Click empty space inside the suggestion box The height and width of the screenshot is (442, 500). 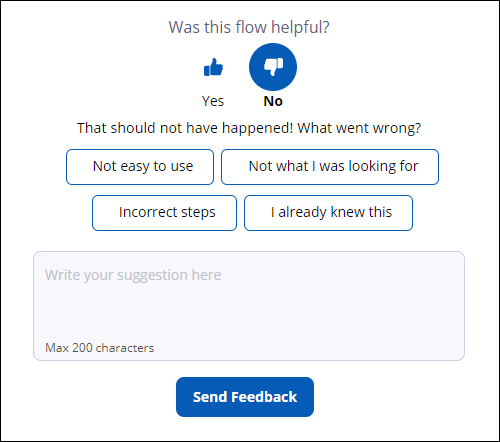(300, 313)
